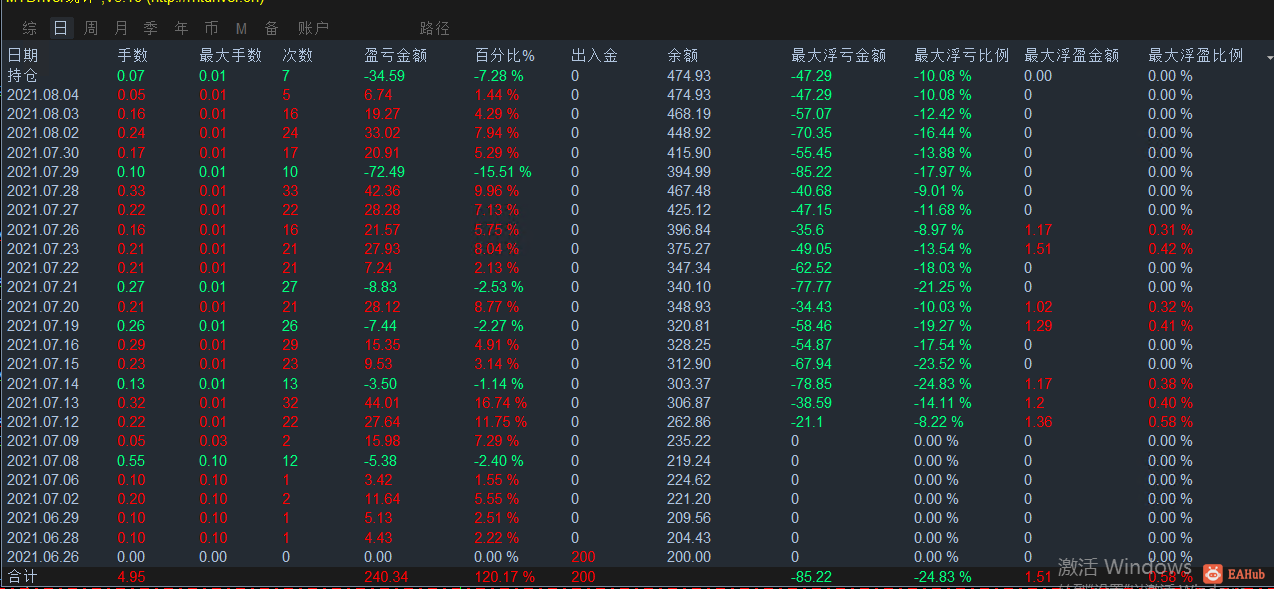Screen dimensions: 1274x589
Task: Select the 2021.07.21 date row
Action: (x=637, y=287)
